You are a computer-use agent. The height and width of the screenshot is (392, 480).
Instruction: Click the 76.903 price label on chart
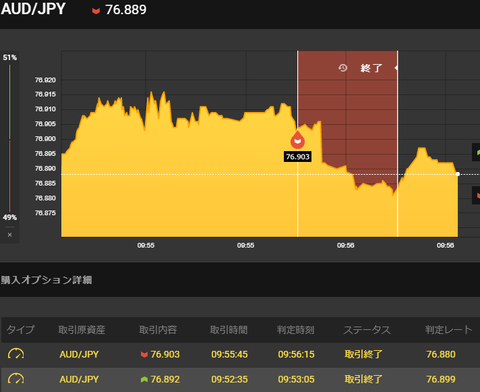click(298, 157)
